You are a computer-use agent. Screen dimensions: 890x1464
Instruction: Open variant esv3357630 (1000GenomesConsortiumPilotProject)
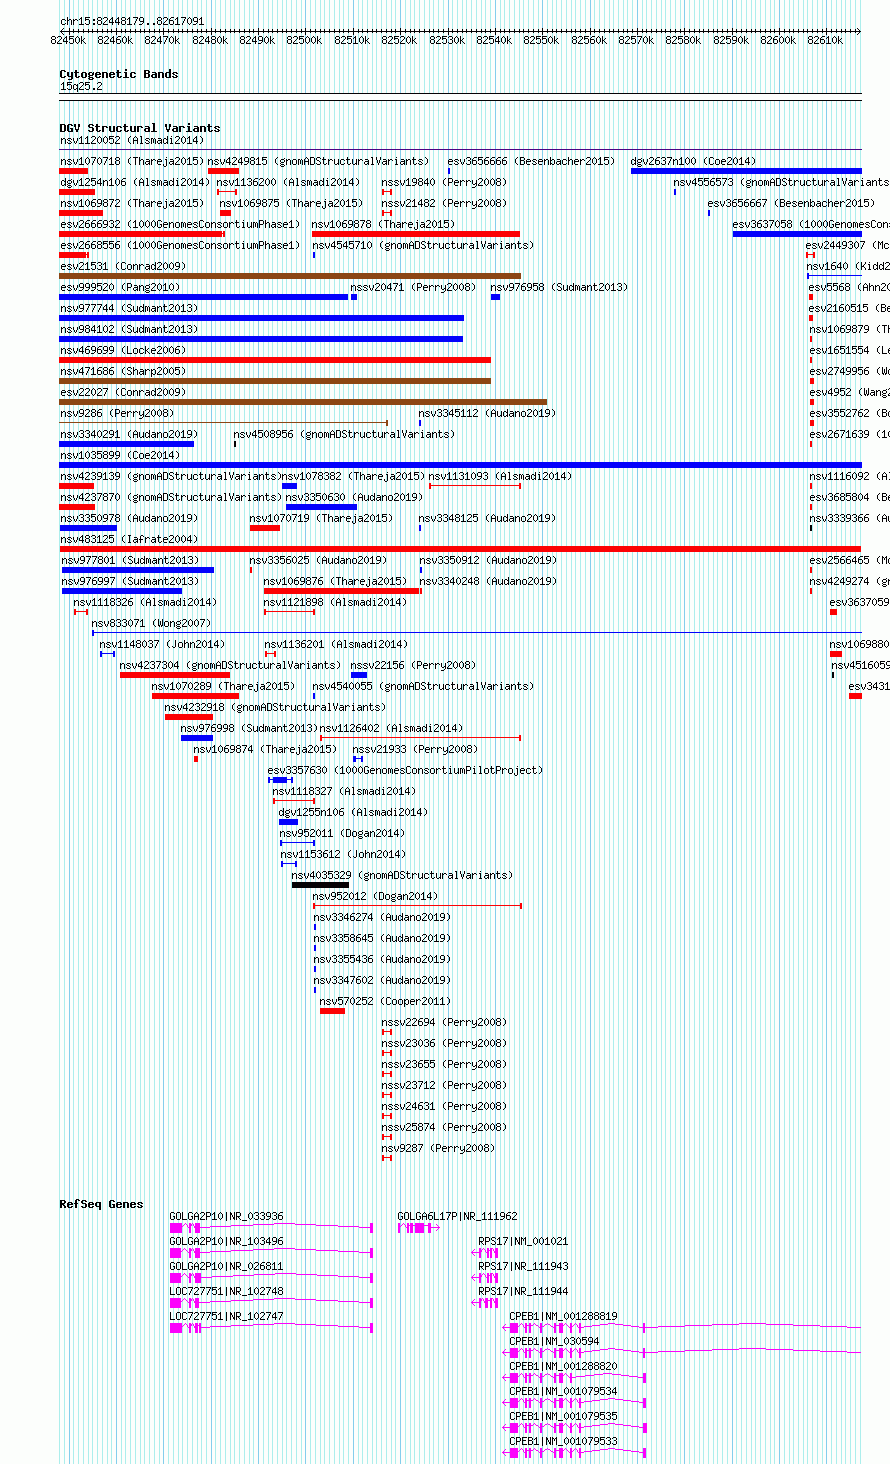point(405,770)
